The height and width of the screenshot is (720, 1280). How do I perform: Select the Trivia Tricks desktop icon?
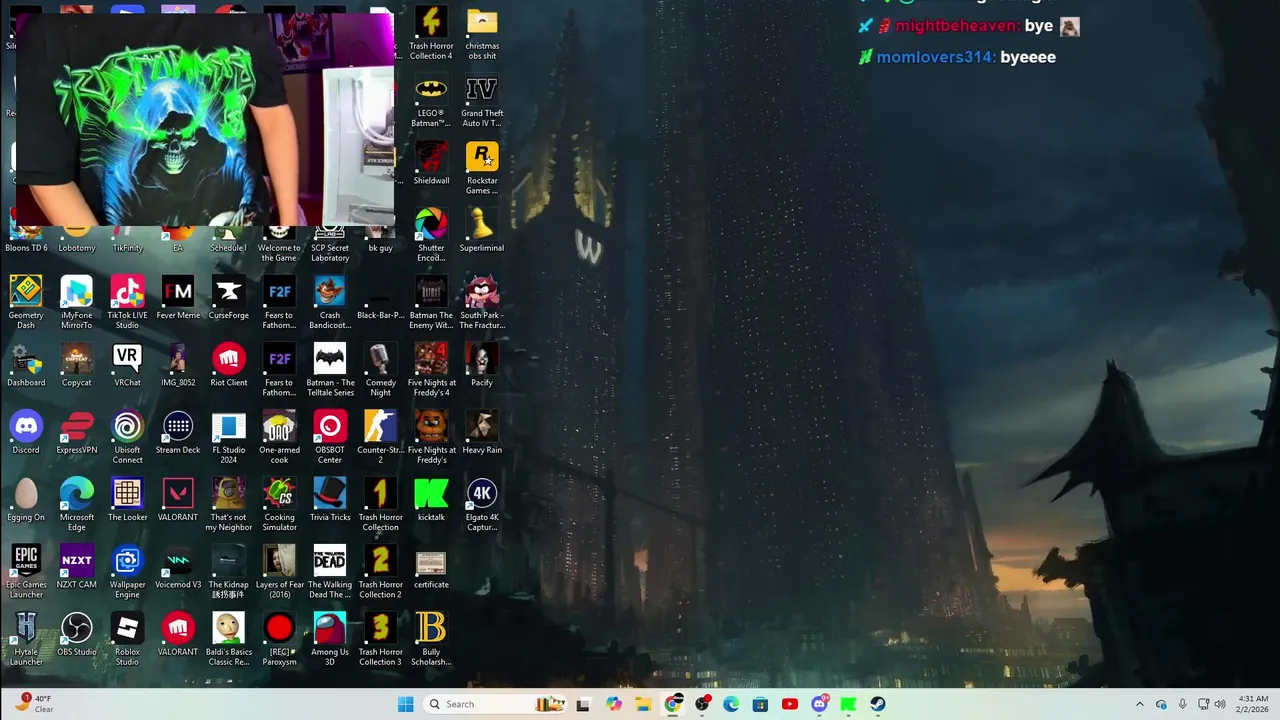[330, 500]
